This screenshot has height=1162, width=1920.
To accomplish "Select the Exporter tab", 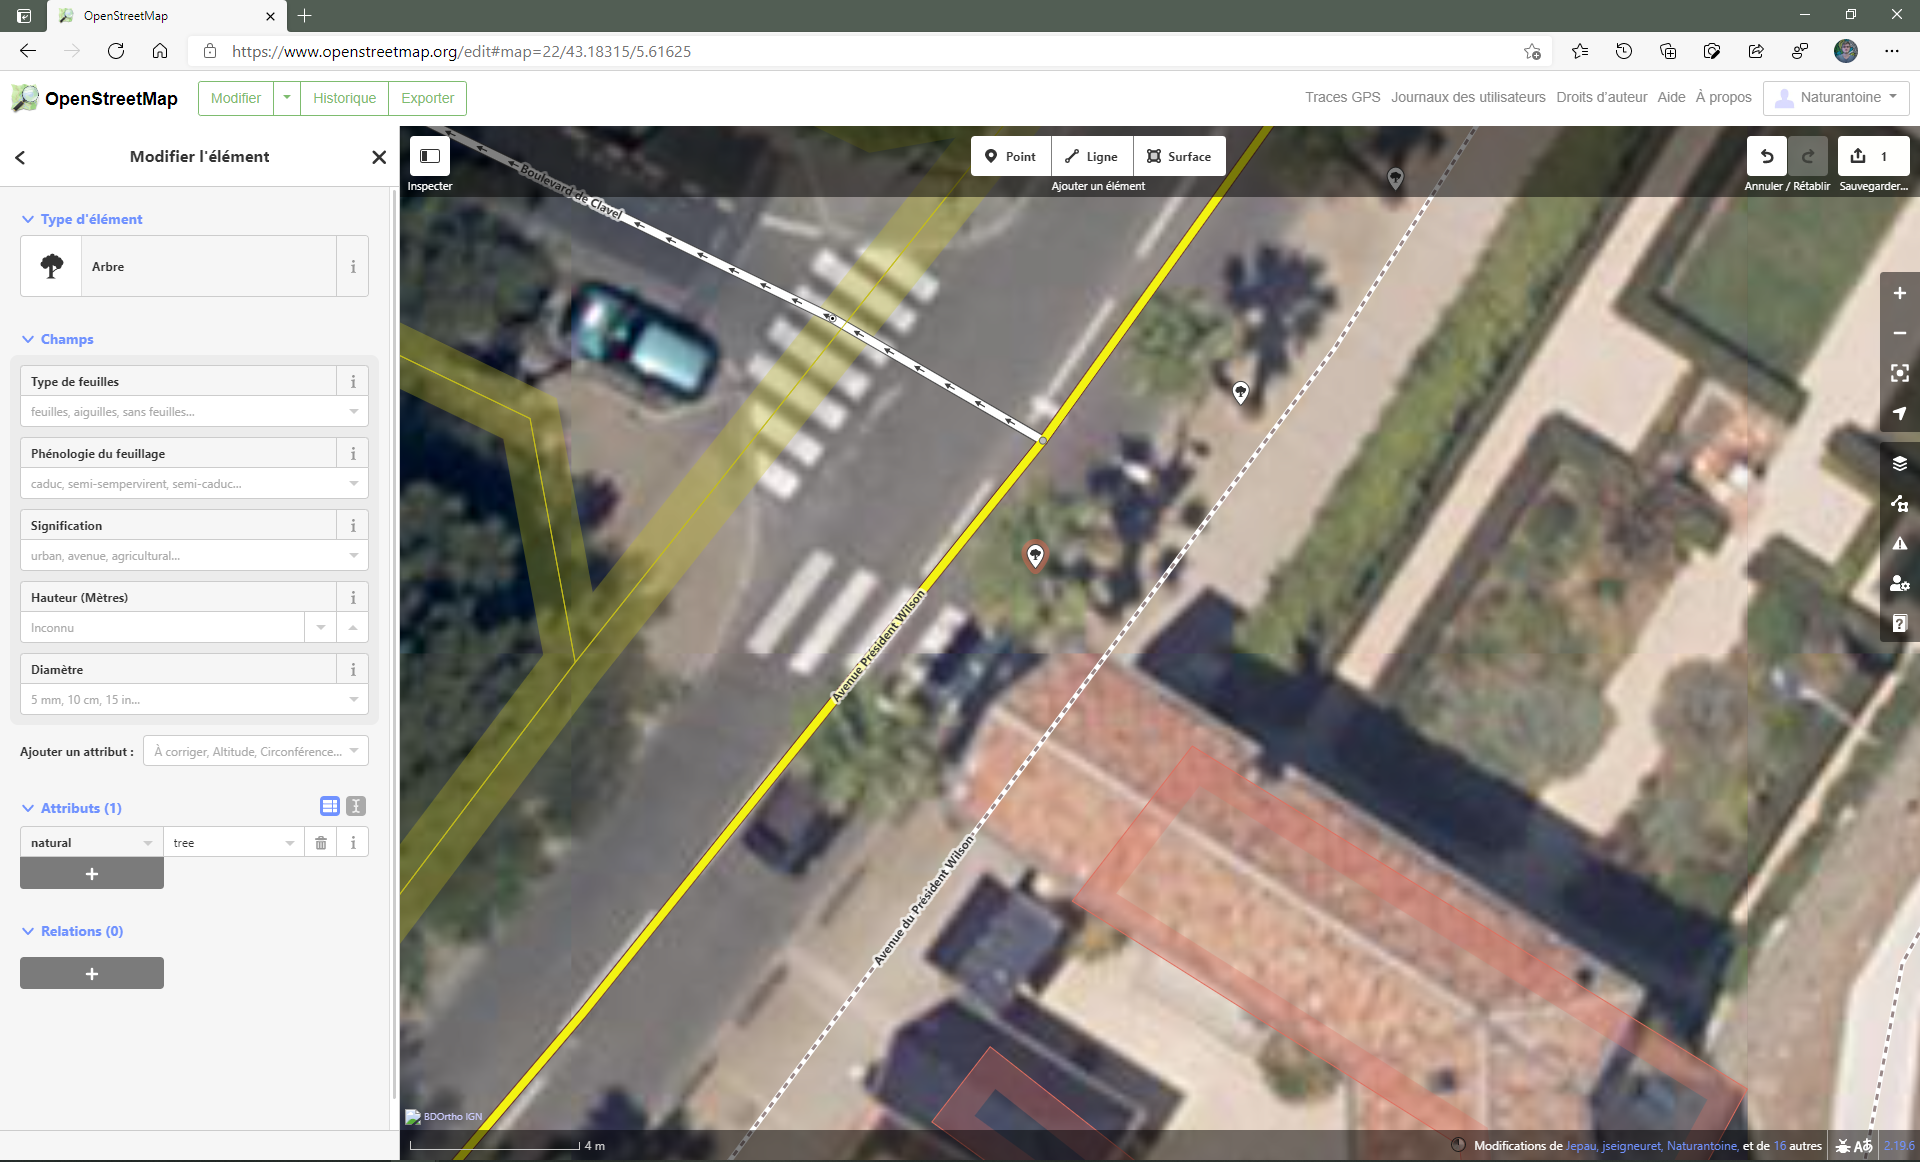I will pos(427,98).
